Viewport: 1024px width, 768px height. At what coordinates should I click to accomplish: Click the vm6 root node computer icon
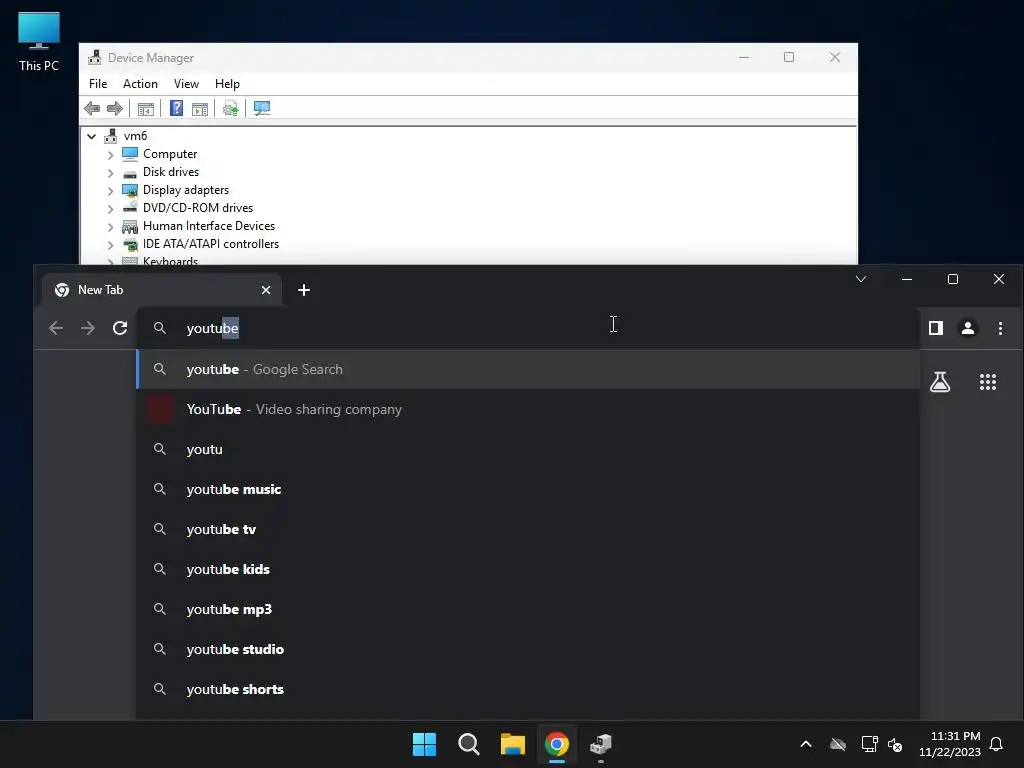click(110, 136)
